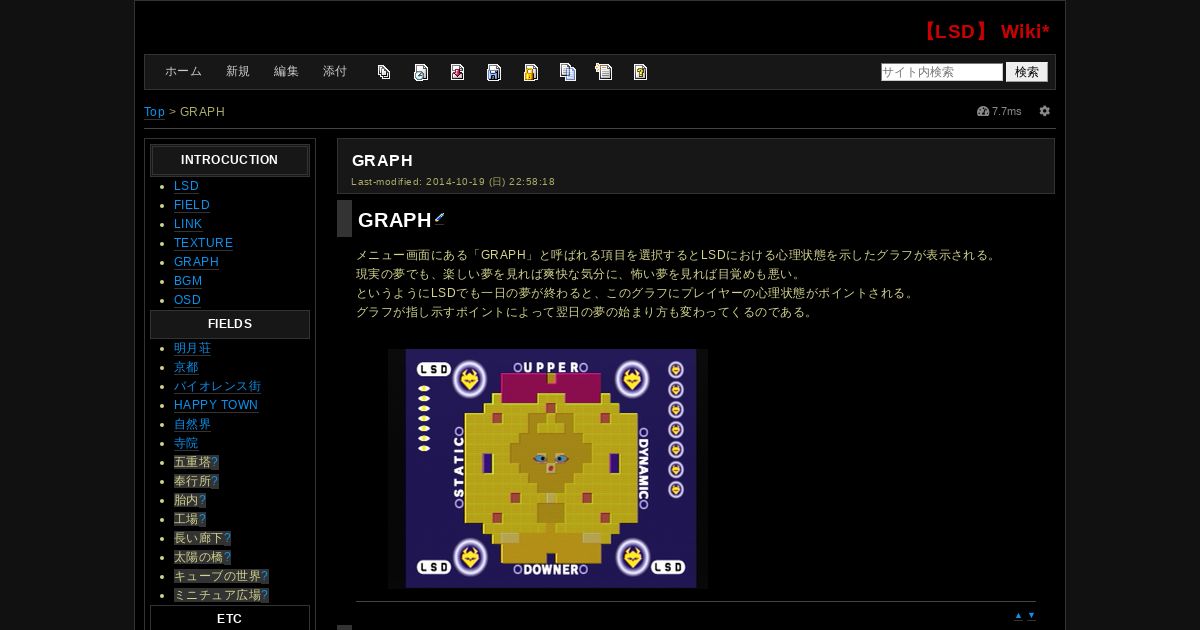Open the GRAPH sidebar link
Screen dimensions: 1200x630
pos(196,262)
